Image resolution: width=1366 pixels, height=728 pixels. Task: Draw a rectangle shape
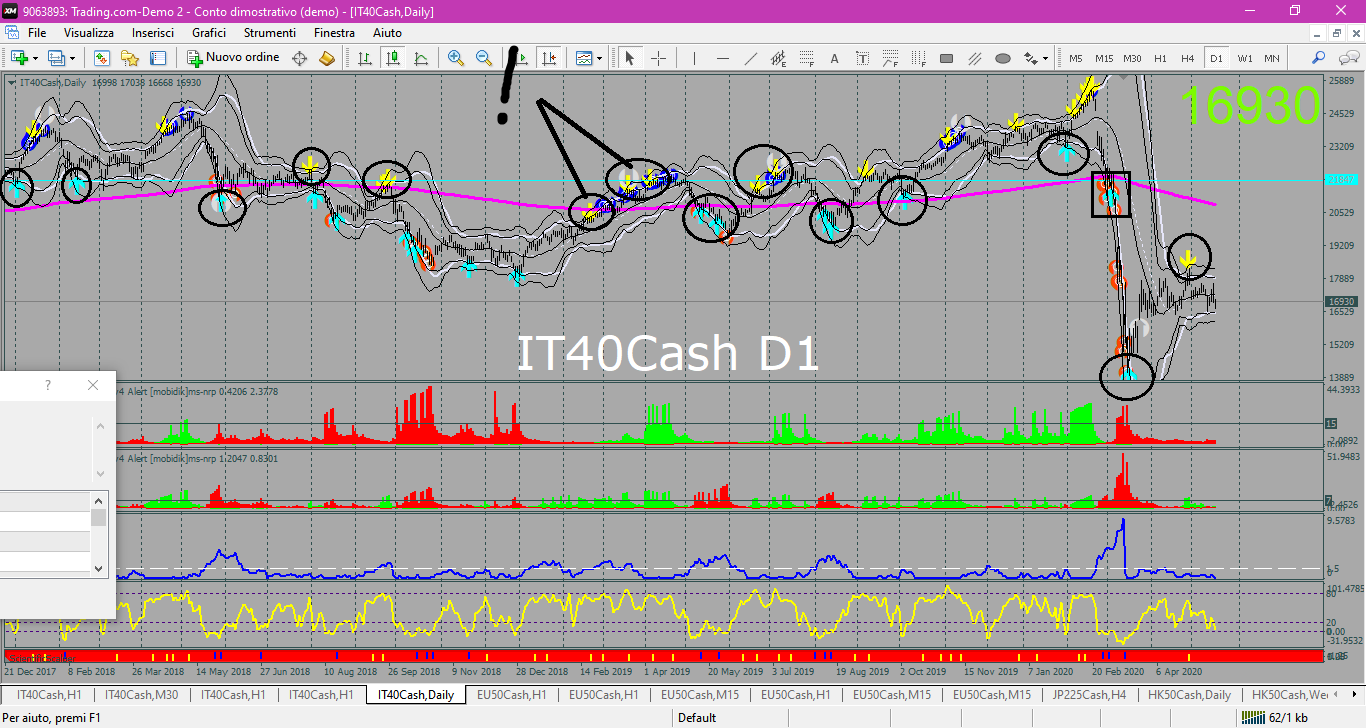coord(946,58)
